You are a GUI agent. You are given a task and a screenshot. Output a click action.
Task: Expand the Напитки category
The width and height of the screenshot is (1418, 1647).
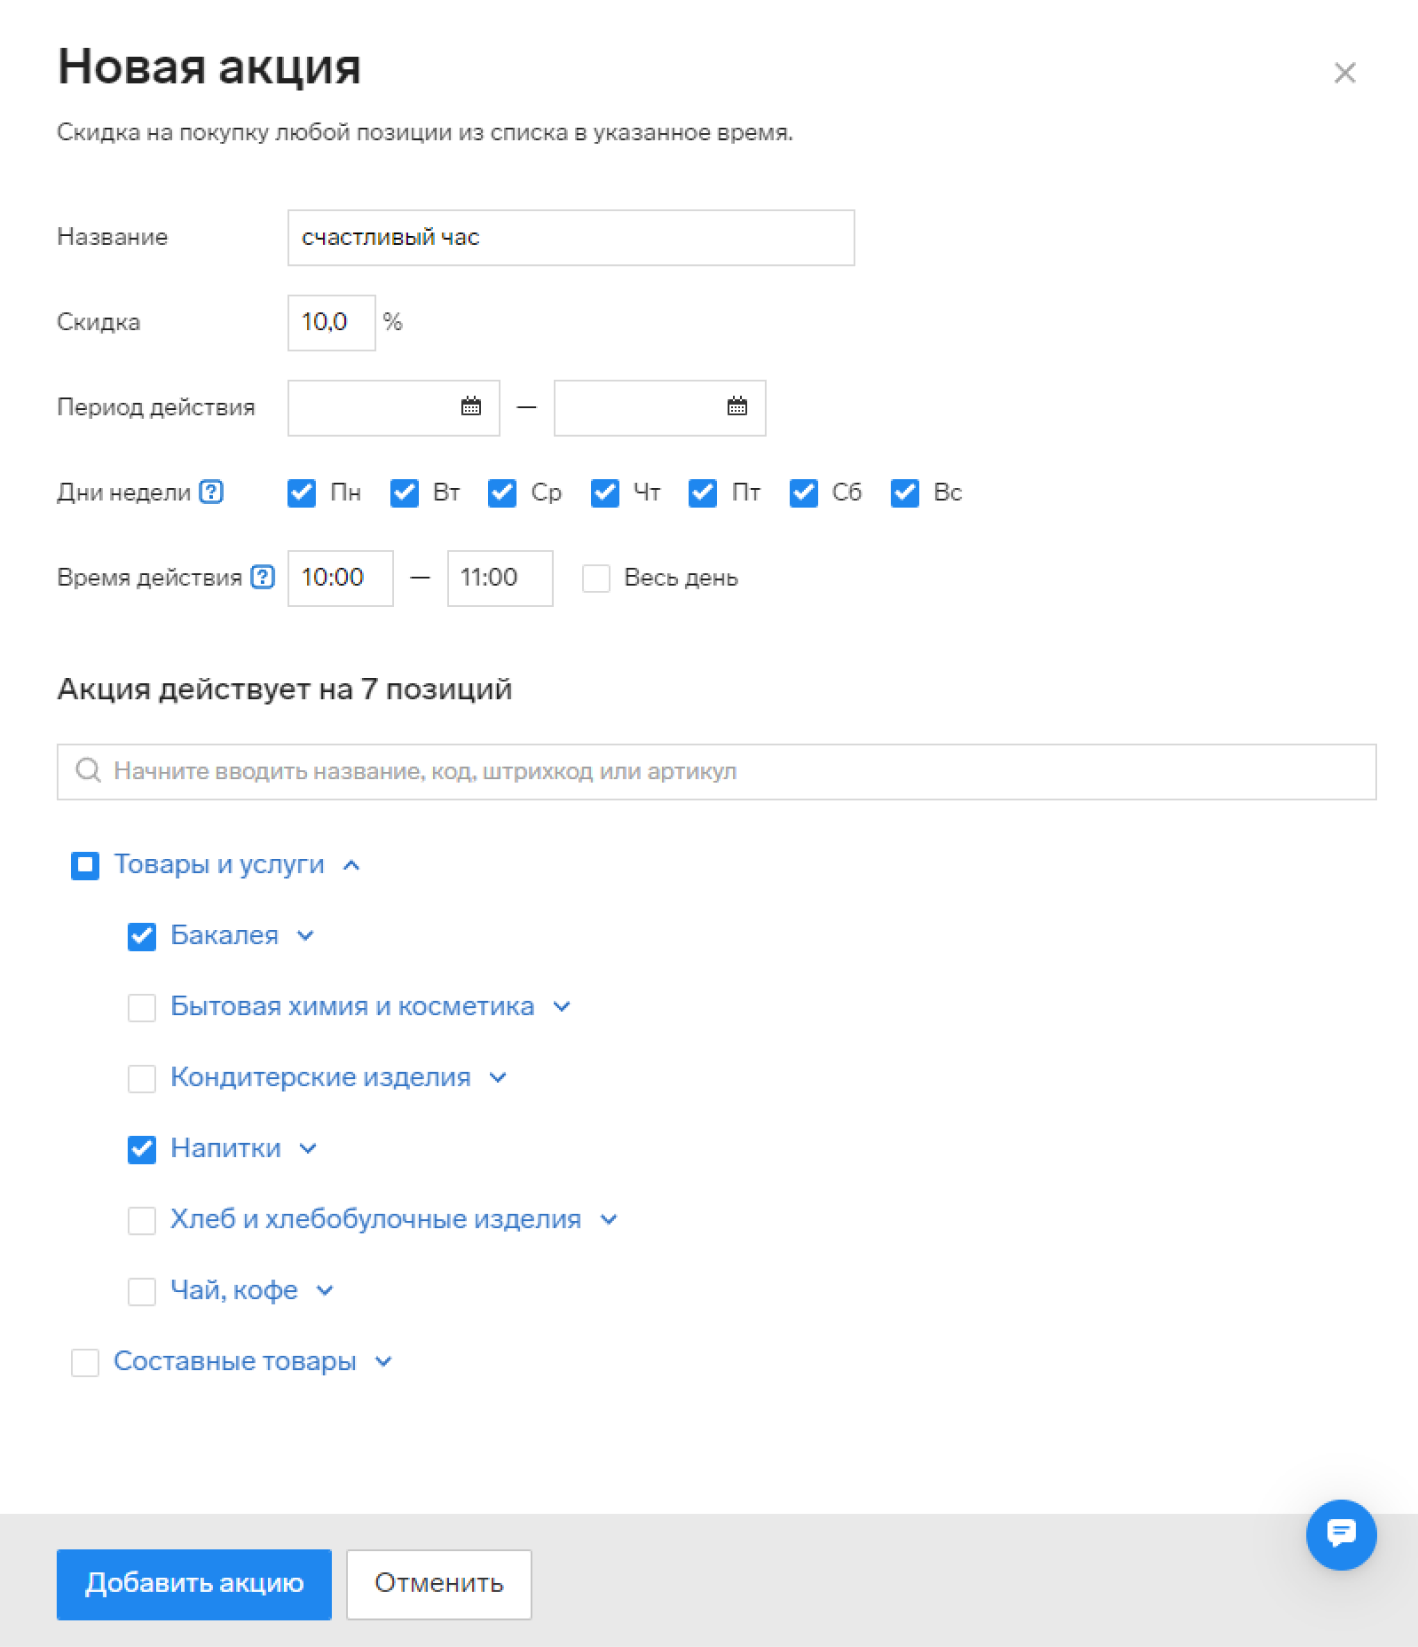[x=308, y=1149]
